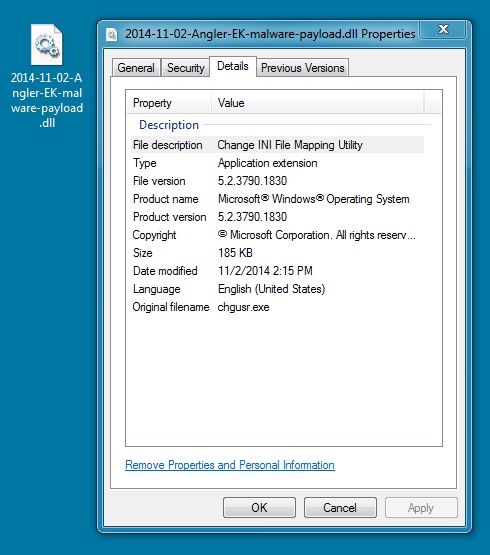Image resolution: width=490 pixels, height=555 pixels.
Task: Switch to the General tab
Action: pyautogui.click(x=136, y=68)
